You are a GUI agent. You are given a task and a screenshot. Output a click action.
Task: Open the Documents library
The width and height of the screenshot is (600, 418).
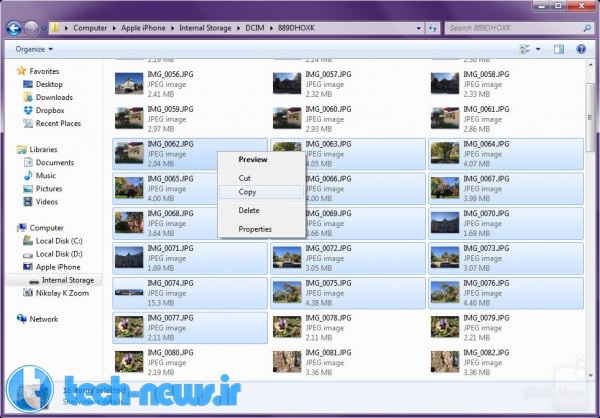[55, 163]
